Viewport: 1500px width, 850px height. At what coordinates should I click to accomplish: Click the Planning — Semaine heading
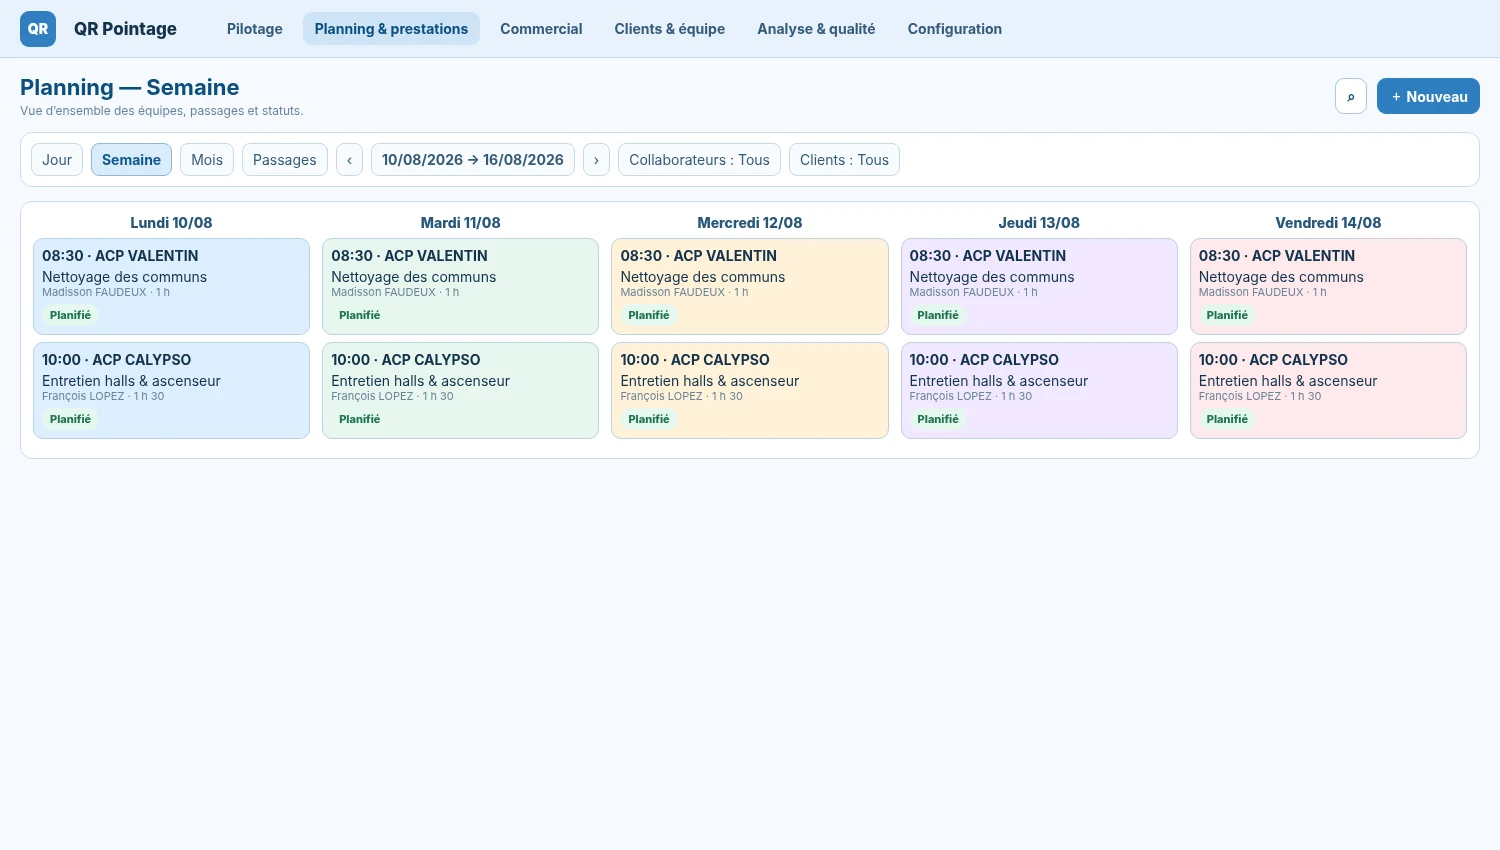(130, 87)
